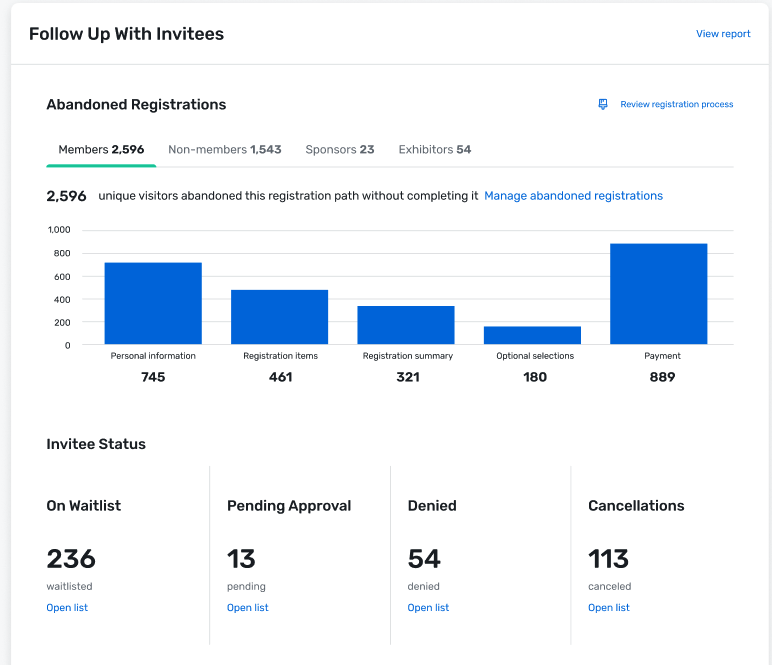The width and height of the screenshot is (772, 665).
Task: Switch to the Non-members tab
Action: click(224, 150)
